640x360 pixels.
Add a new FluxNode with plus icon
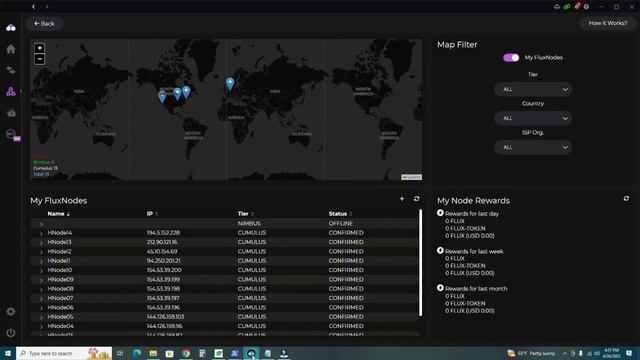(x=402, y=199)
